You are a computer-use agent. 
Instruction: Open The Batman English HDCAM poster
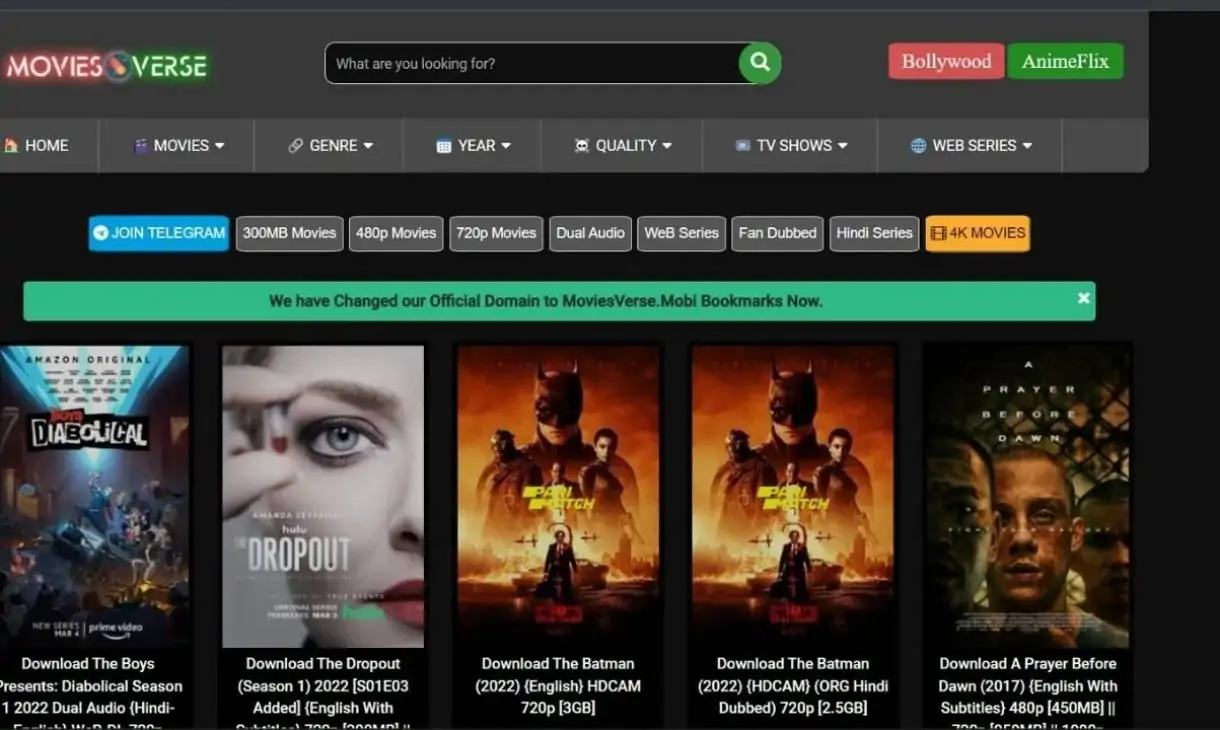tap(558, 496)
